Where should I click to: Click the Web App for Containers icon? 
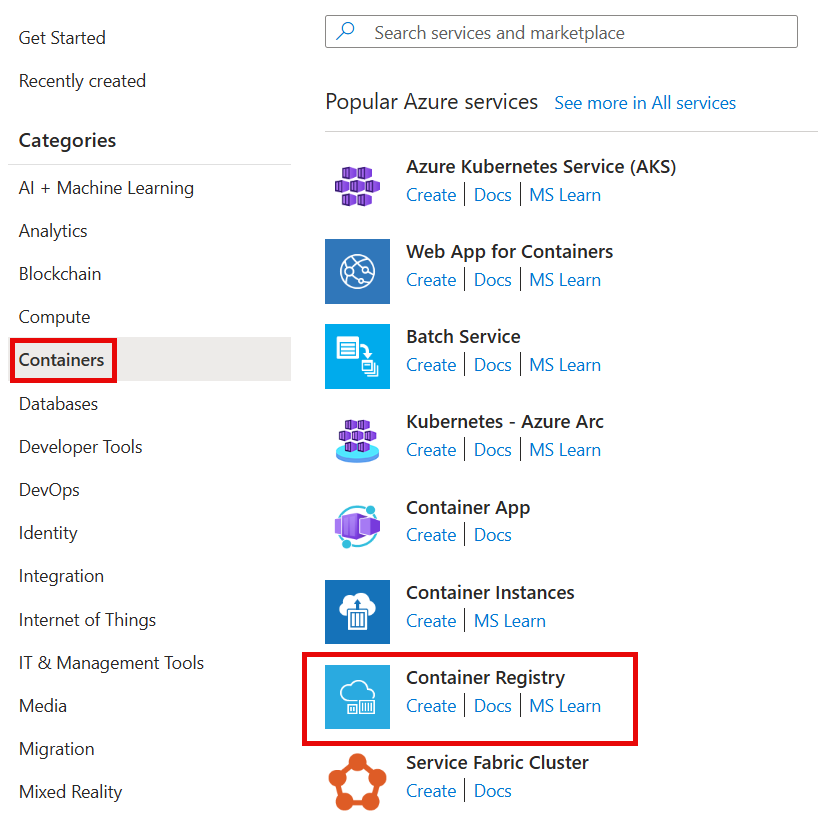(357, 271)
